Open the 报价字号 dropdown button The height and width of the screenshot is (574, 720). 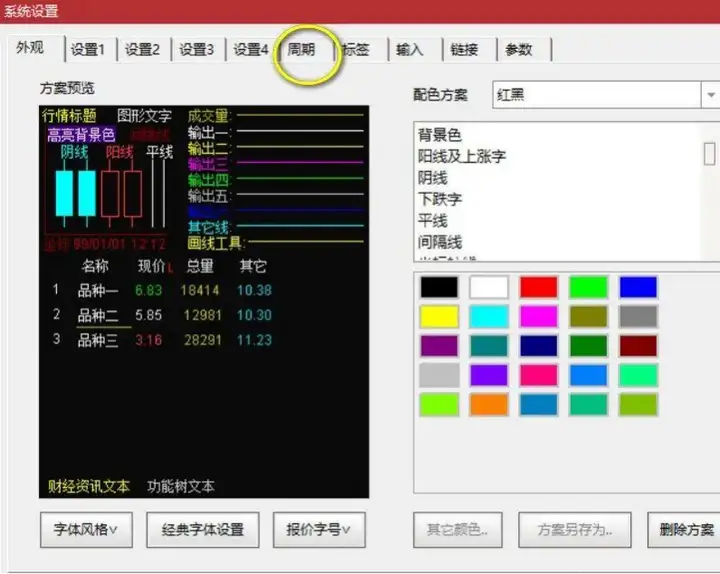(318, 529)
